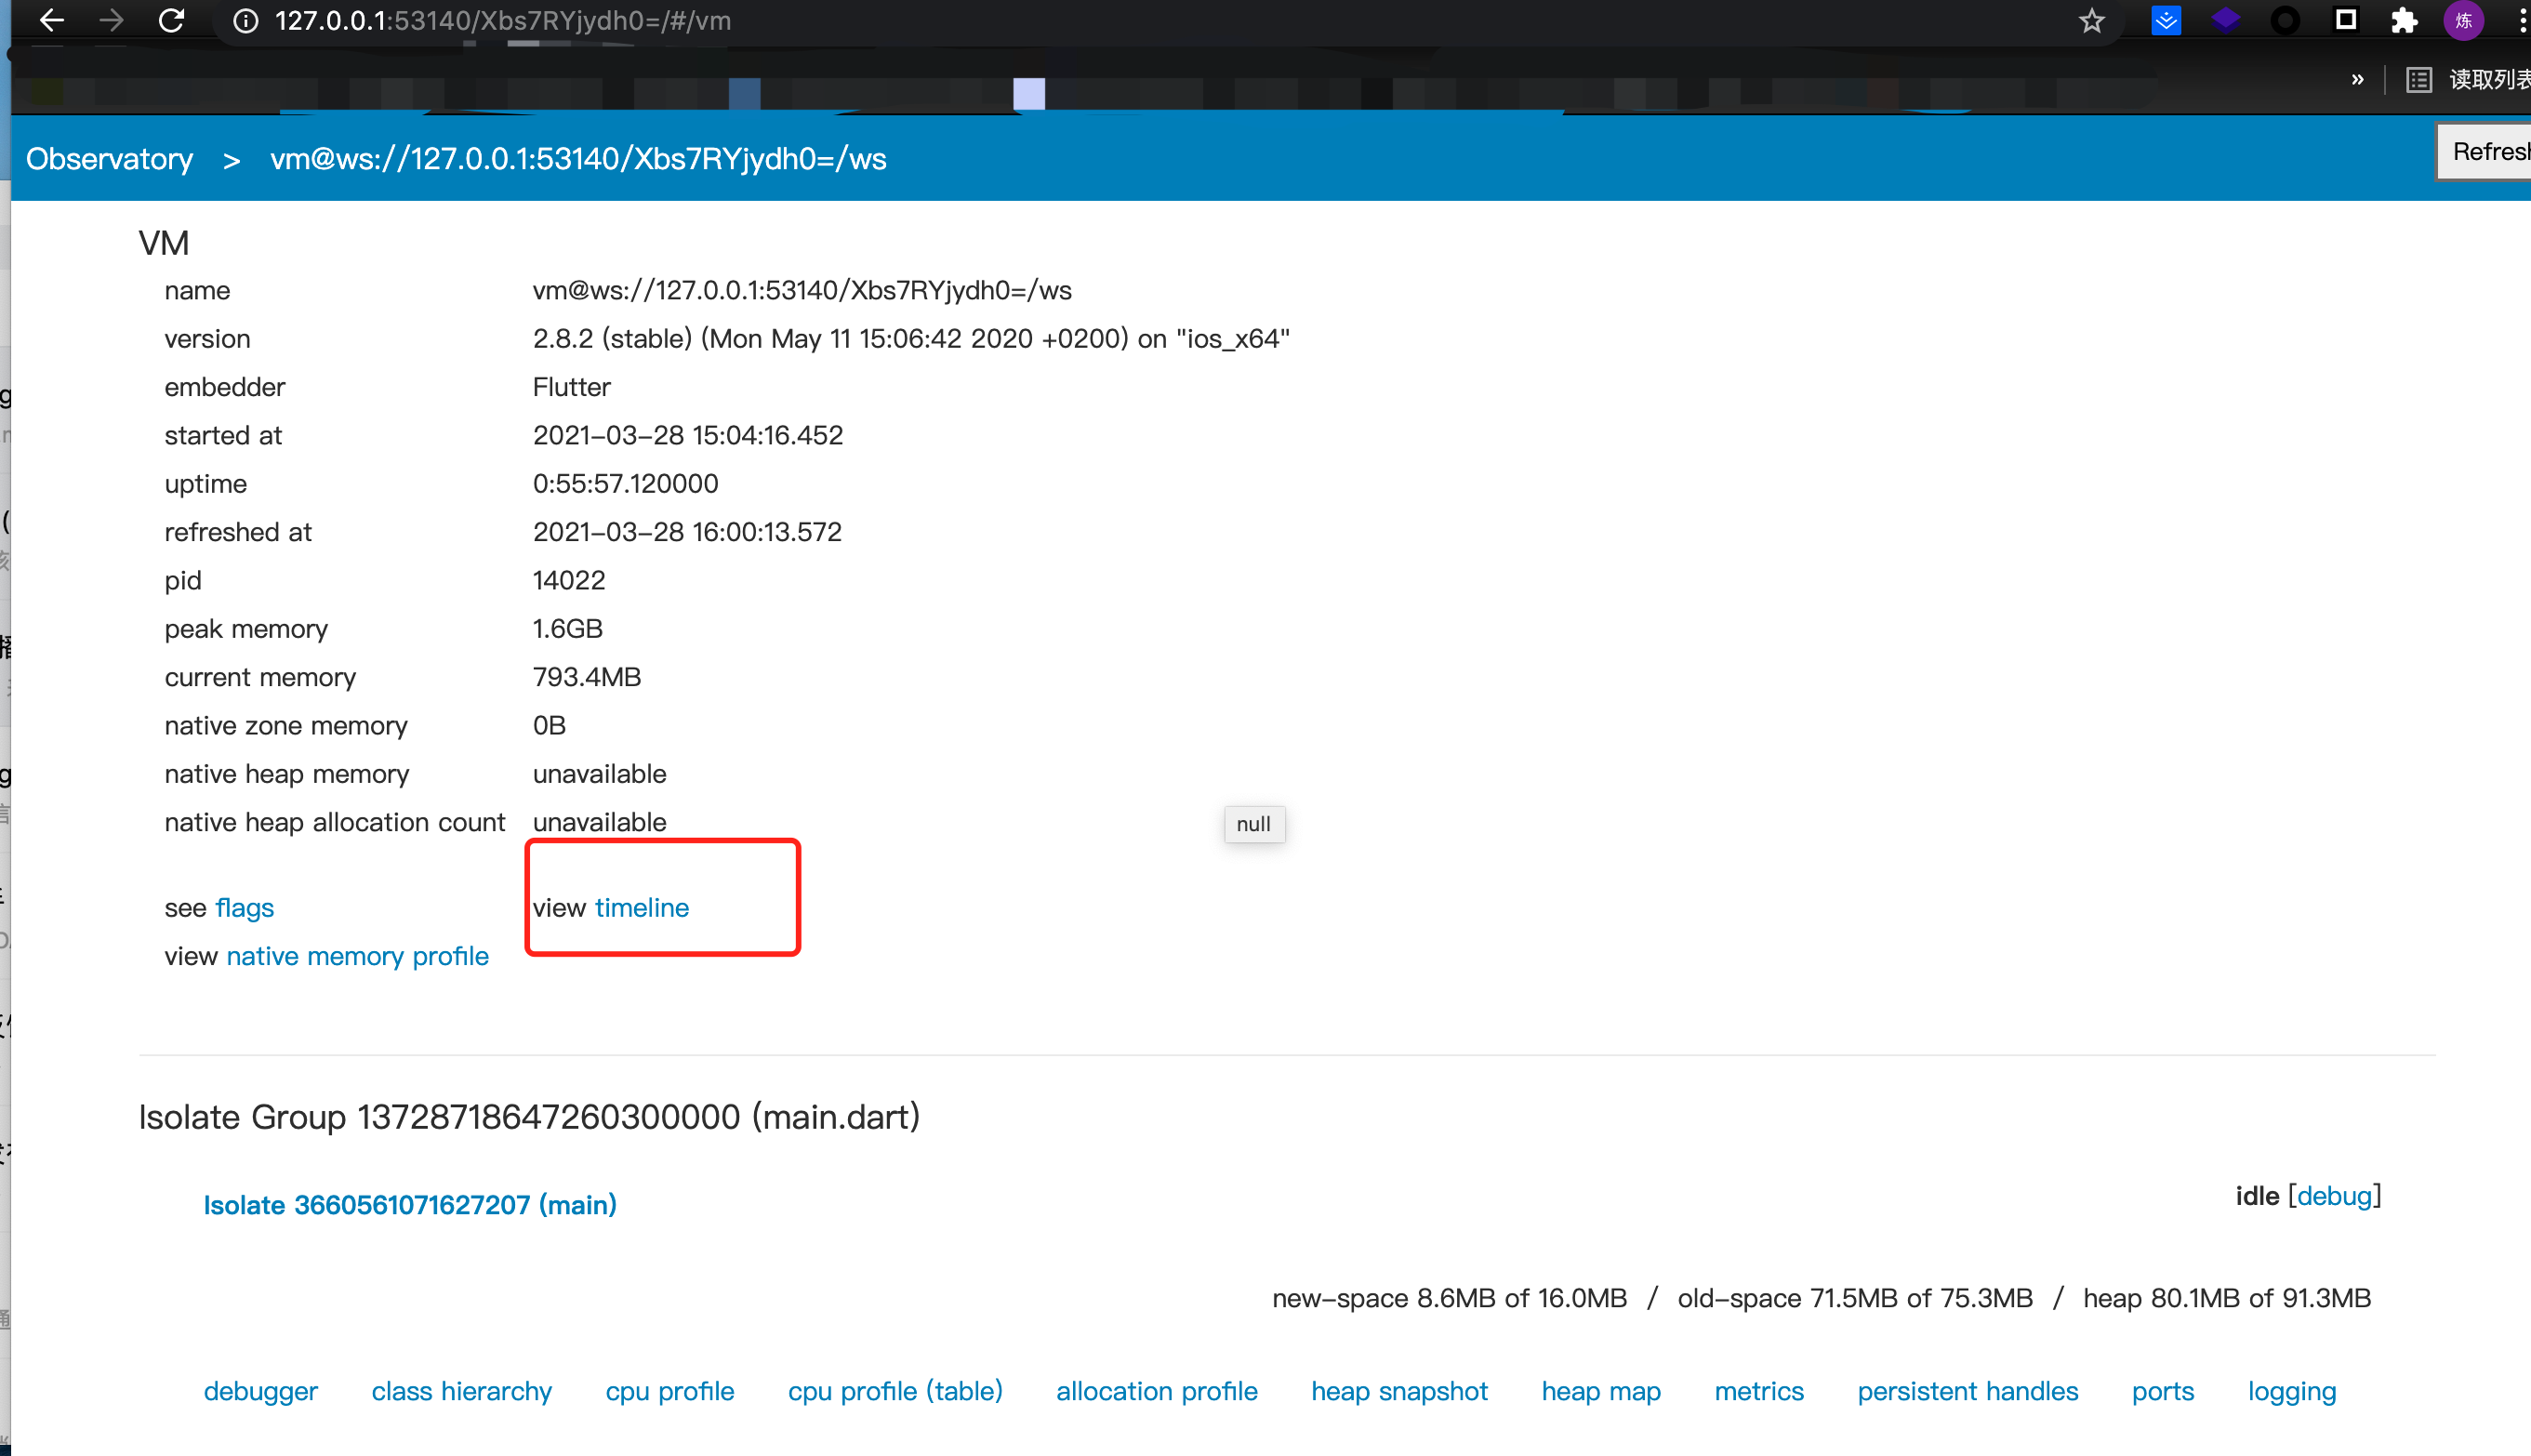Open the flags link
Viewport: 2531px width, 1456px height.
pos(244,908)
